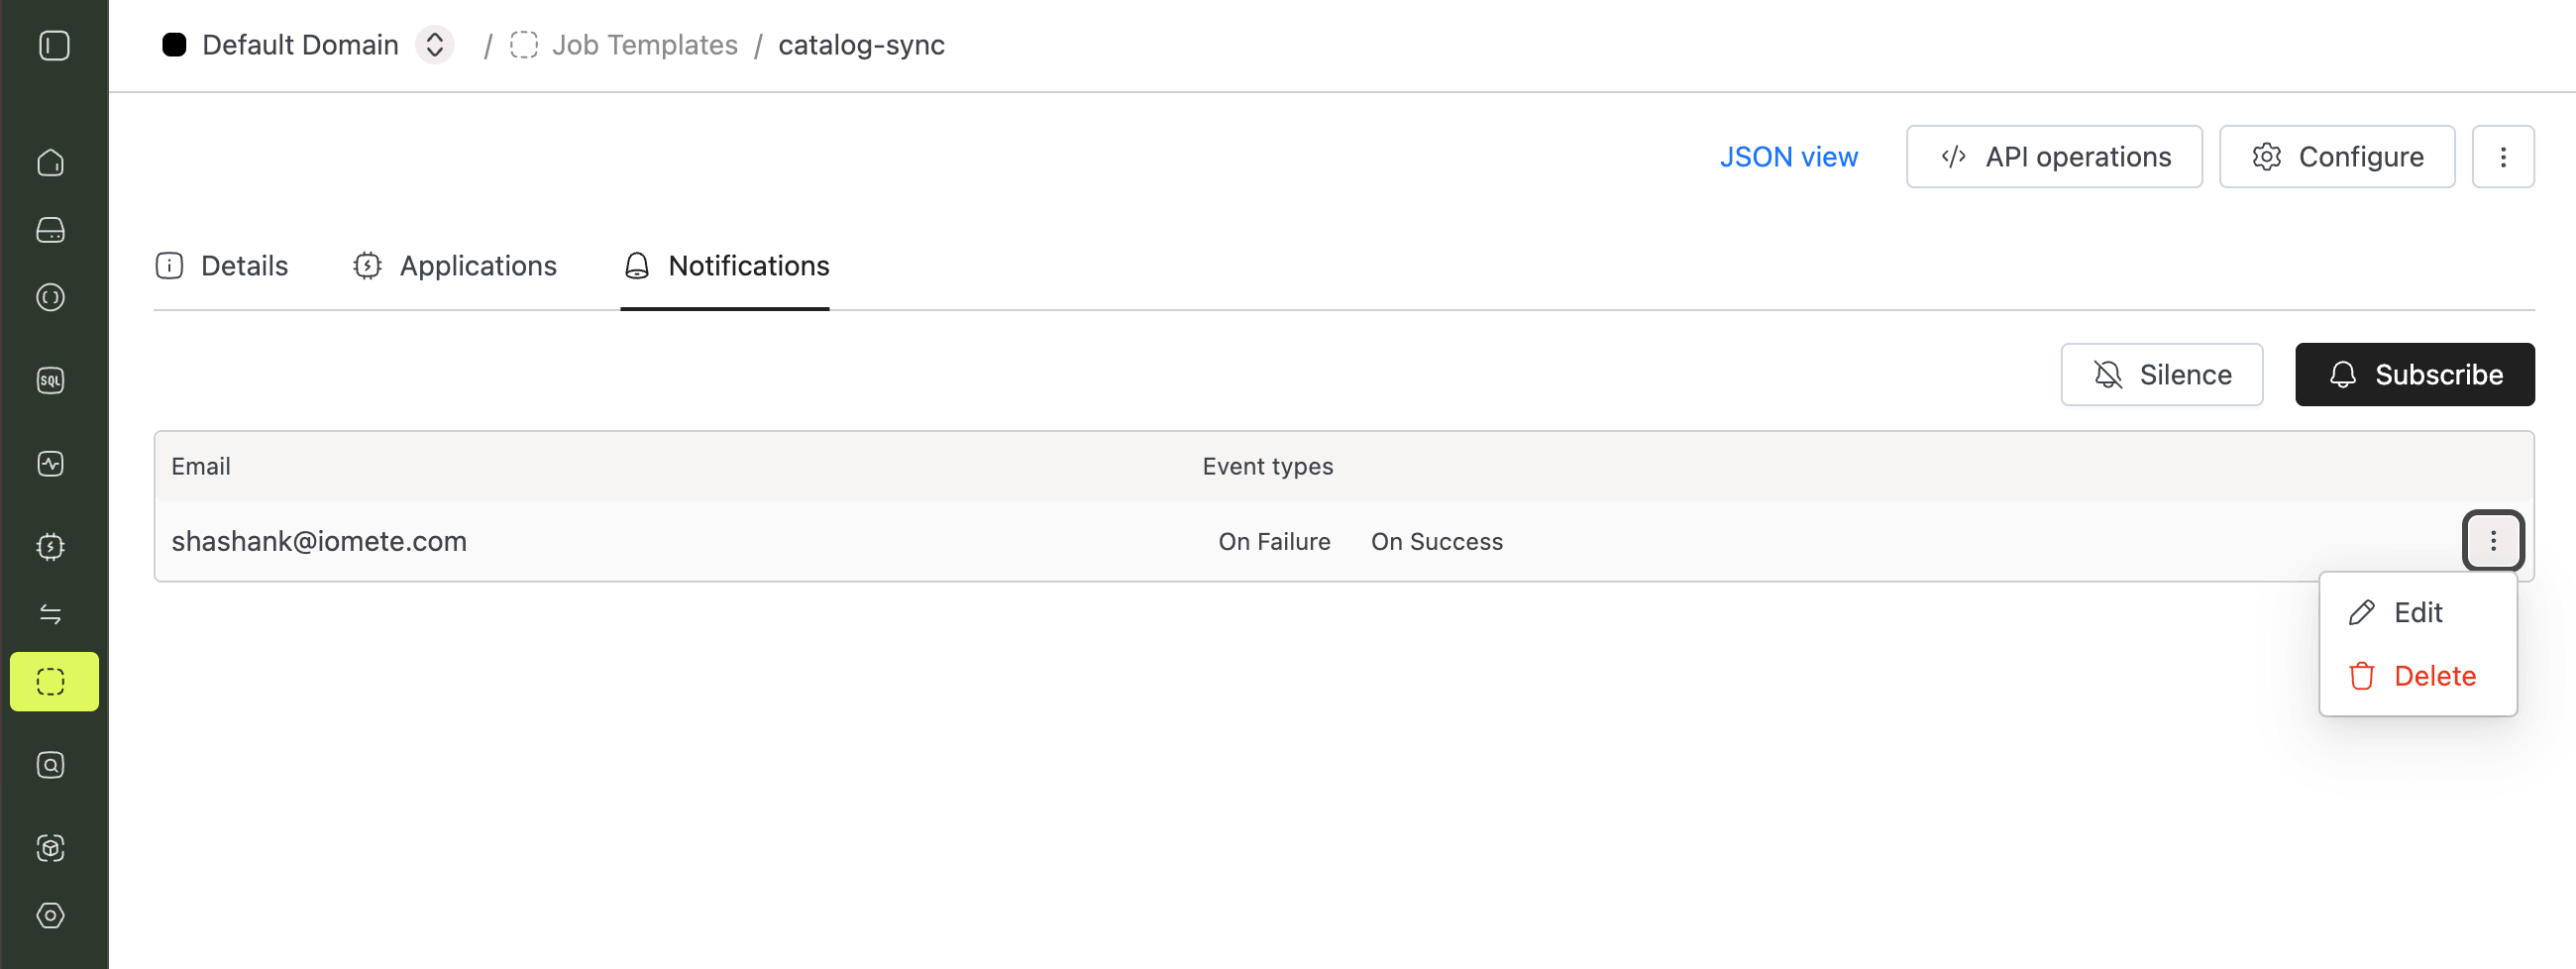Toggle the row actions menu for shashank@iomete.com
Screen dimensions: 2576x969
[x=2492, y=541]
